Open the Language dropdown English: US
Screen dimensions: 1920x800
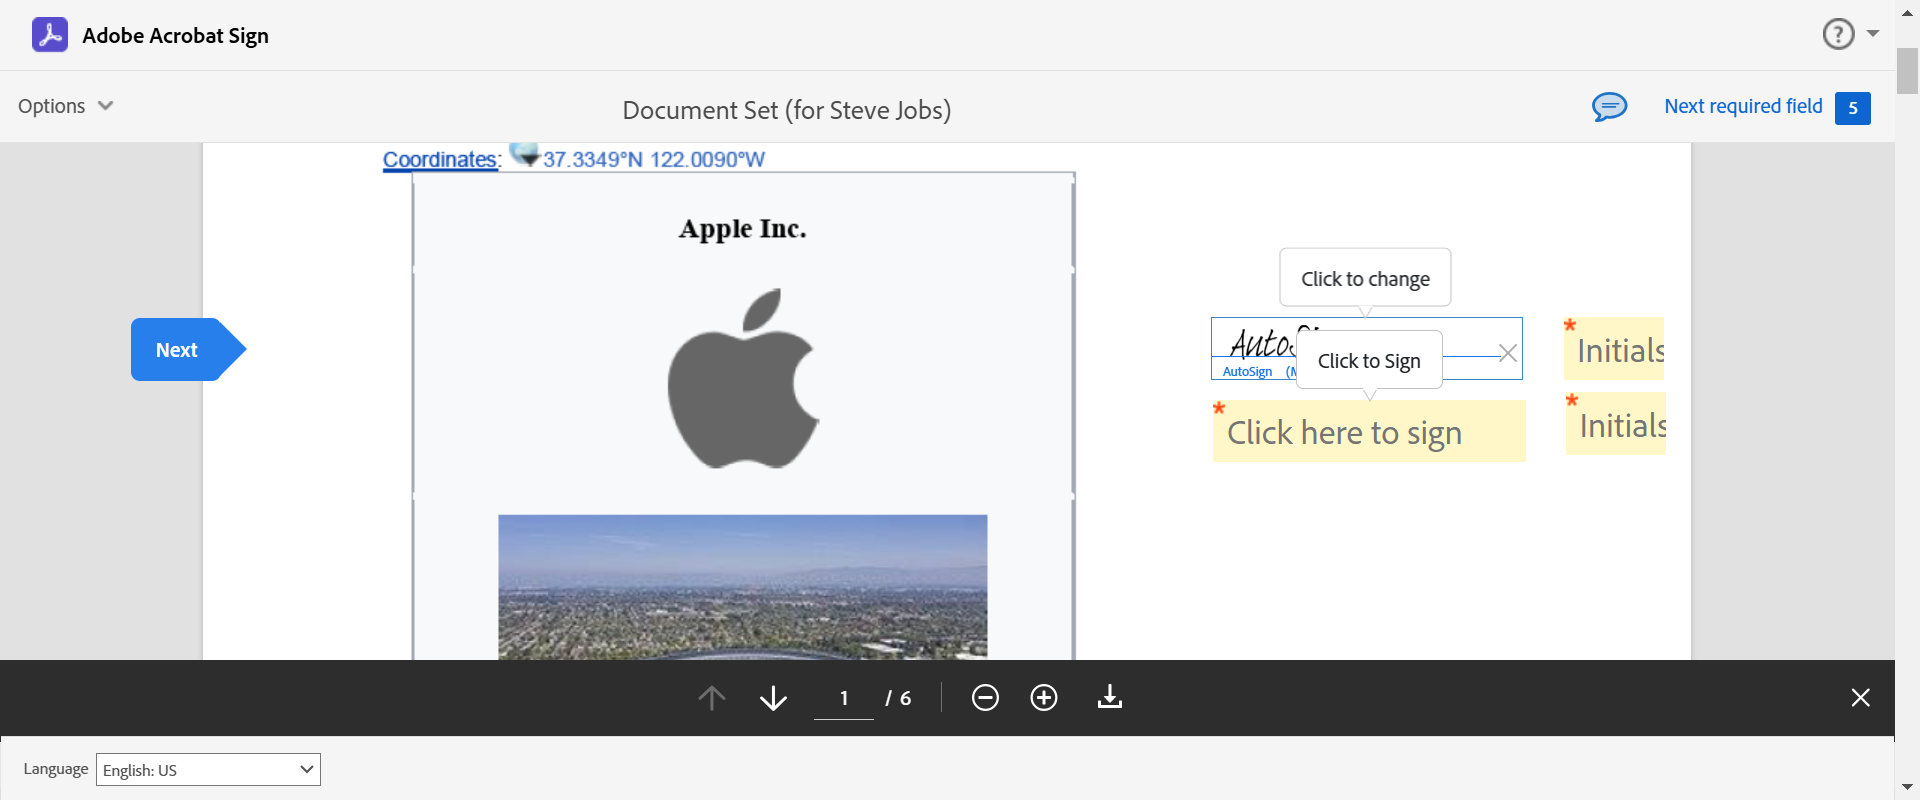(208, 770)
